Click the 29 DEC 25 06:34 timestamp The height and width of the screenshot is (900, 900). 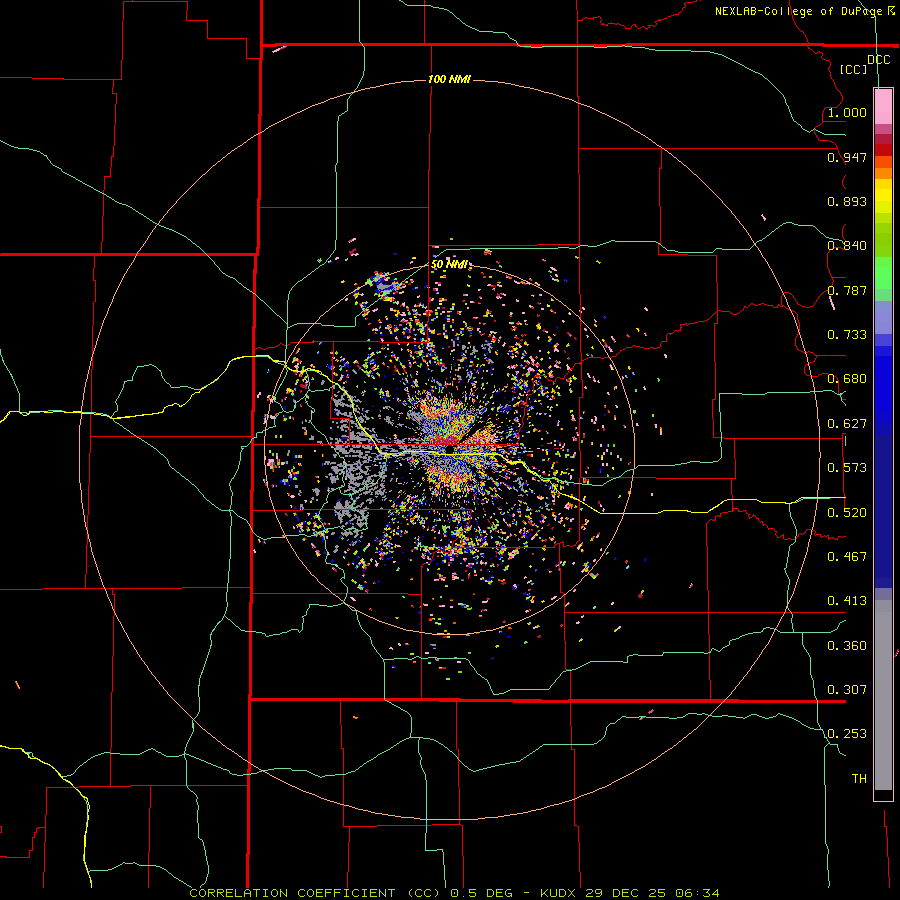click(x=653, y=893)
